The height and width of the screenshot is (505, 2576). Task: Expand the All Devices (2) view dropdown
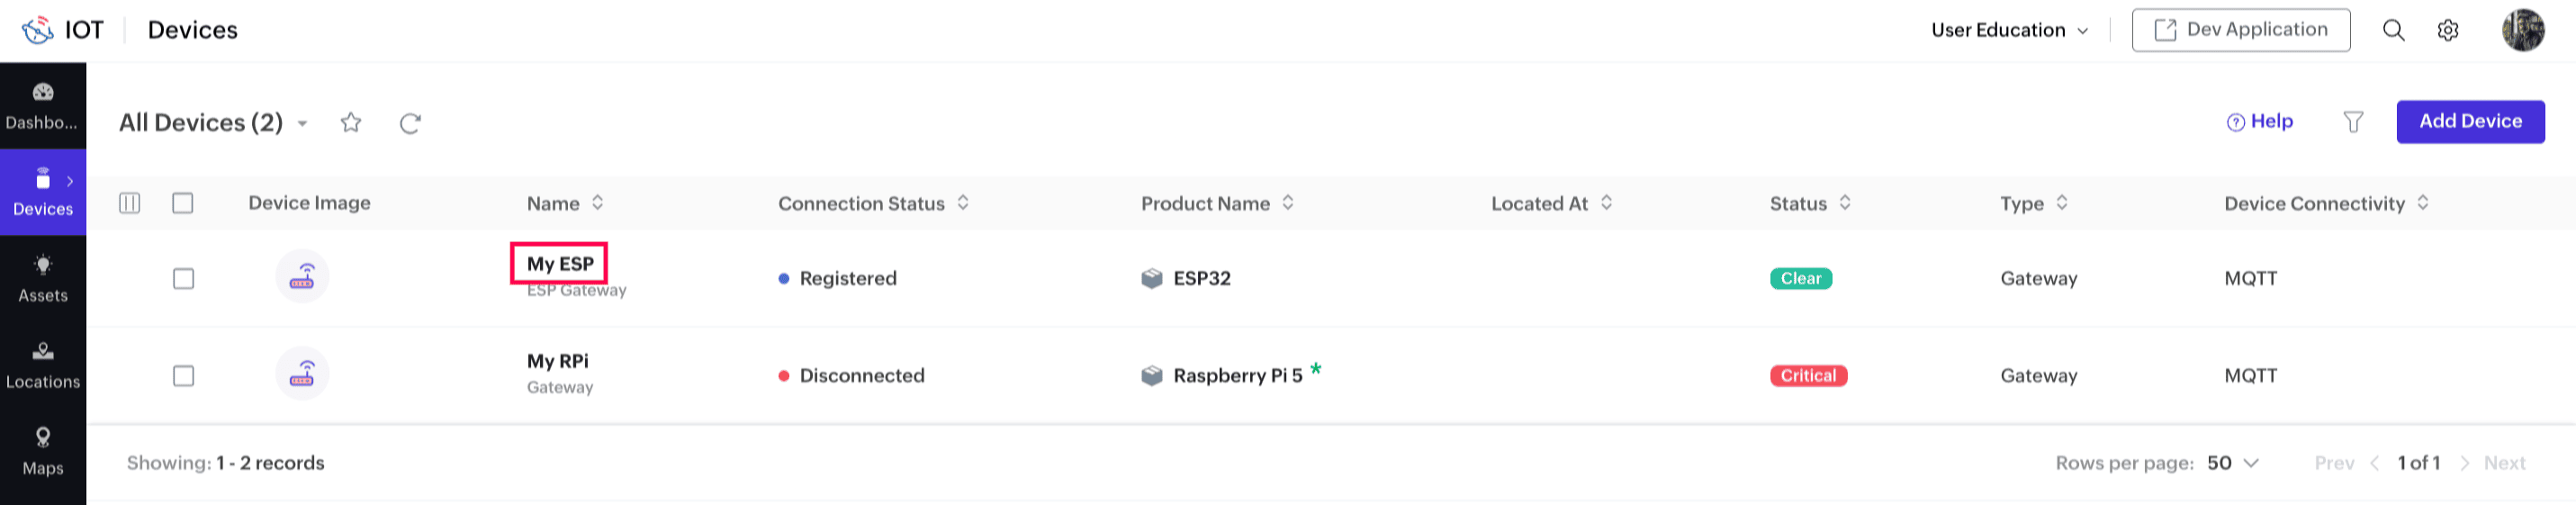(x=302, y=123)
